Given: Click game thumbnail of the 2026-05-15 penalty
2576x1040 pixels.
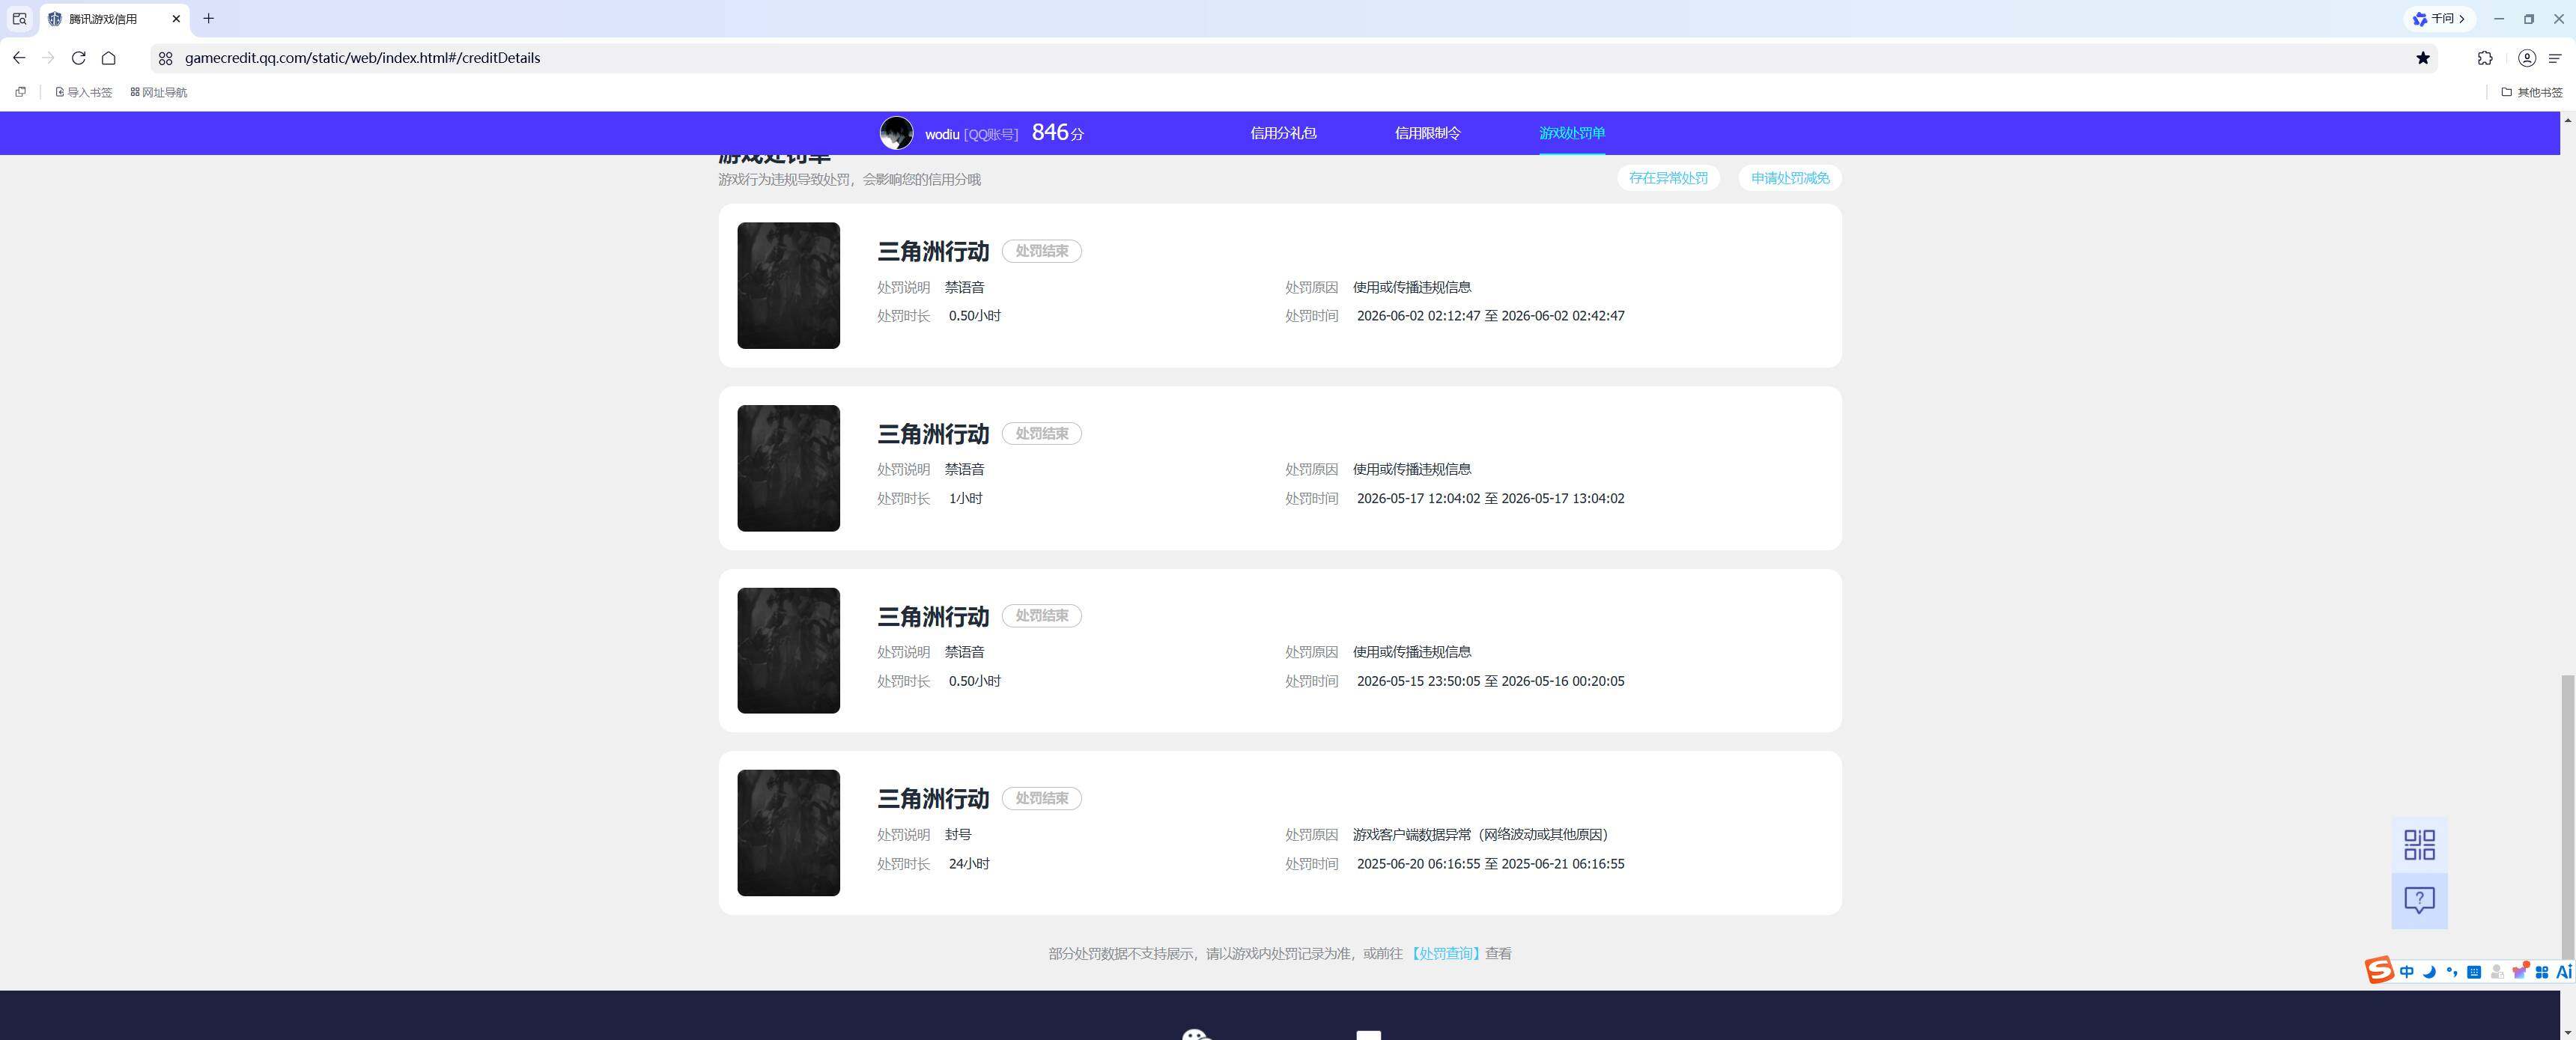Looking at the screenshot, I should [x=788, y=650].
